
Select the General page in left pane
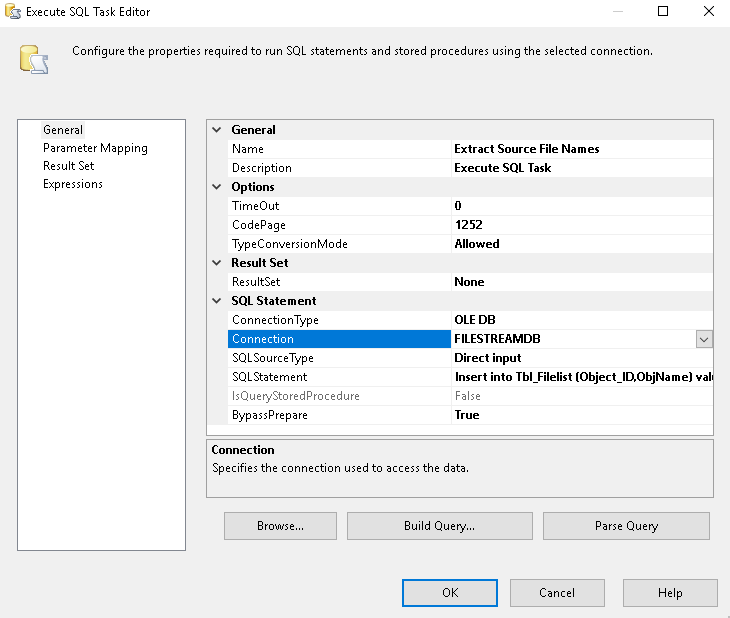tap(63, 130)
